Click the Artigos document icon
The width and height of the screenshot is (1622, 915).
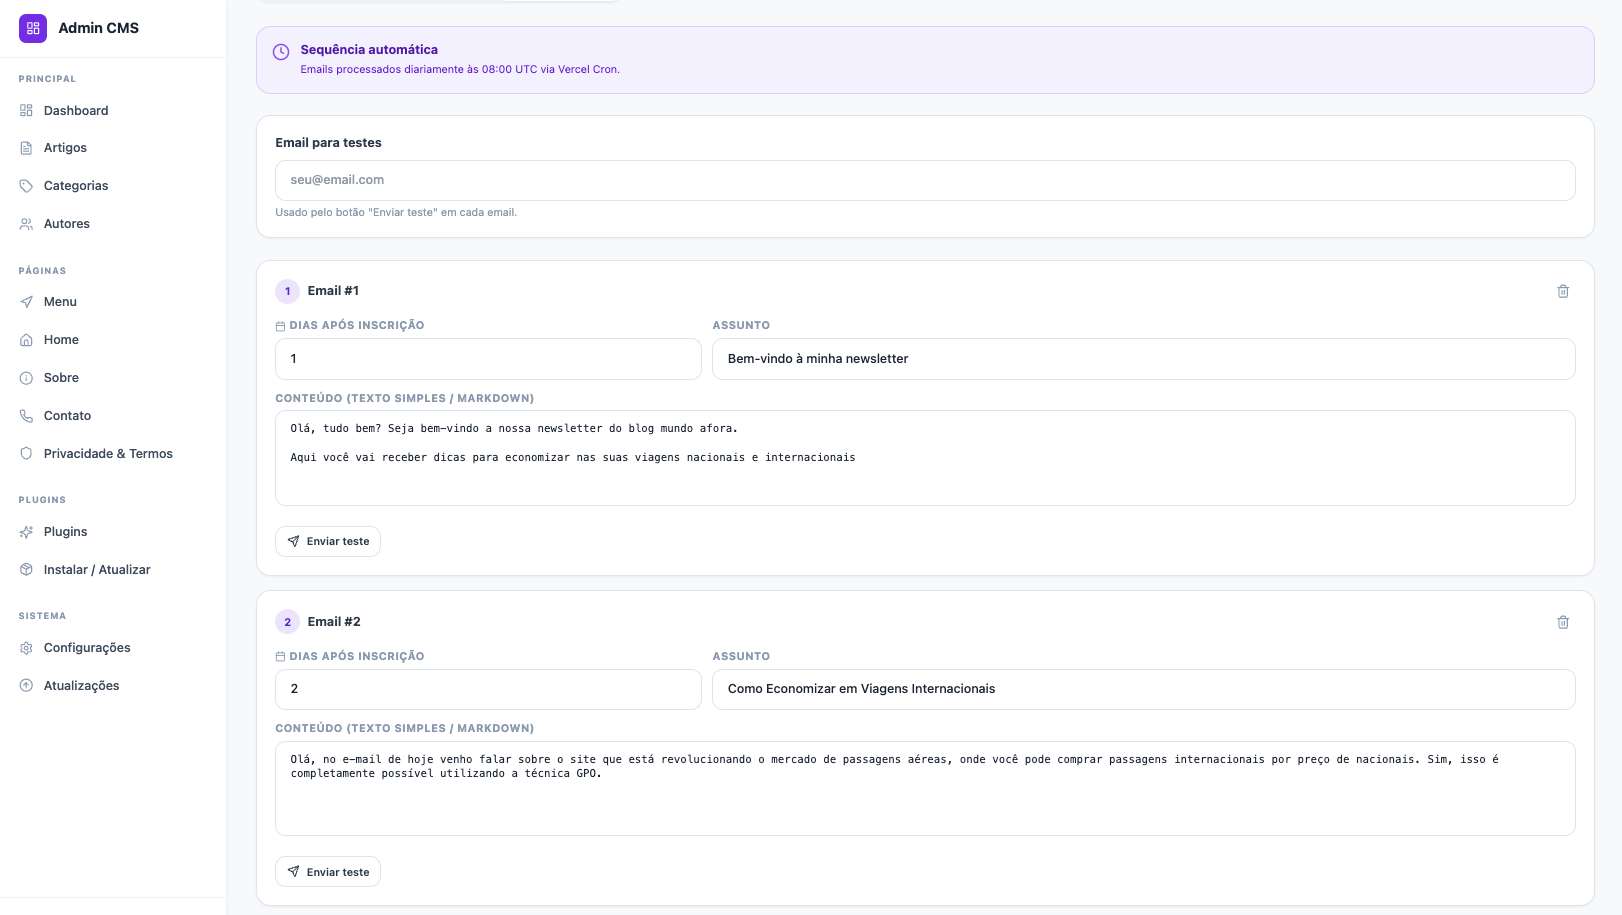(26, 148)
